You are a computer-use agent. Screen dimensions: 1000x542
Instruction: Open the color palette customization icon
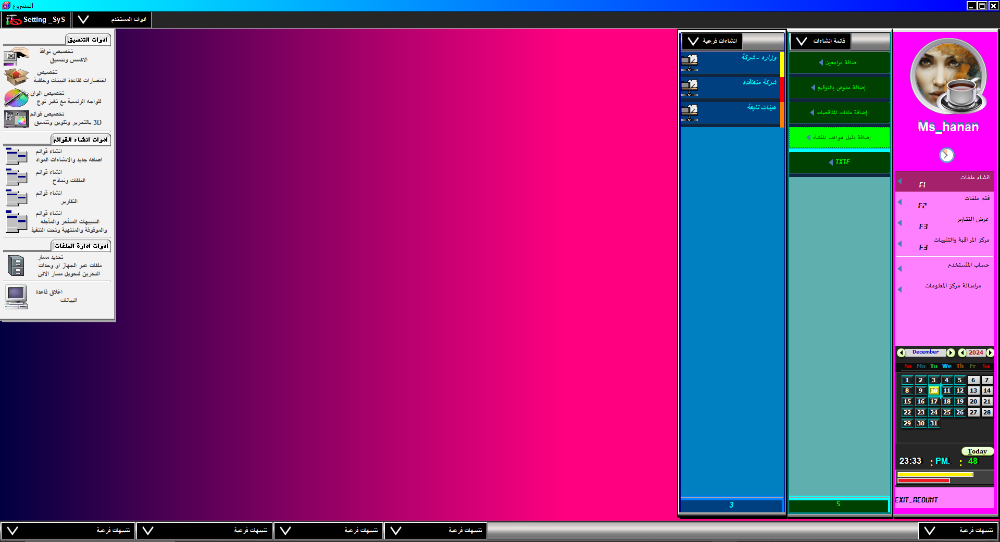point(16,98)
